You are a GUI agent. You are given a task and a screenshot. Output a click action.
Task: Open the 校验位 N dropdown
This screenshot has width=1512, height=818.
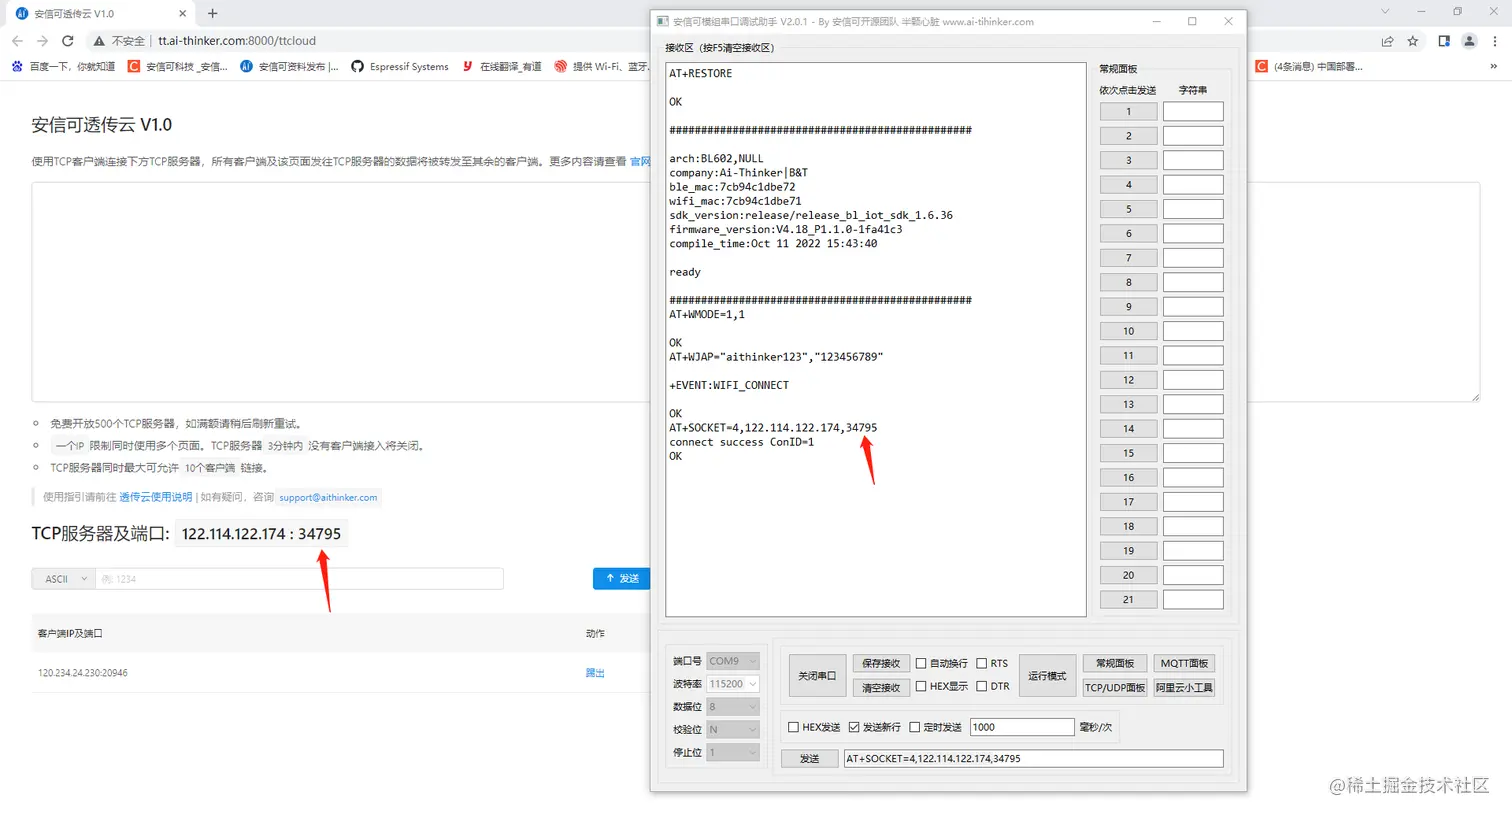pyautogui.click(x=733, y=730)
